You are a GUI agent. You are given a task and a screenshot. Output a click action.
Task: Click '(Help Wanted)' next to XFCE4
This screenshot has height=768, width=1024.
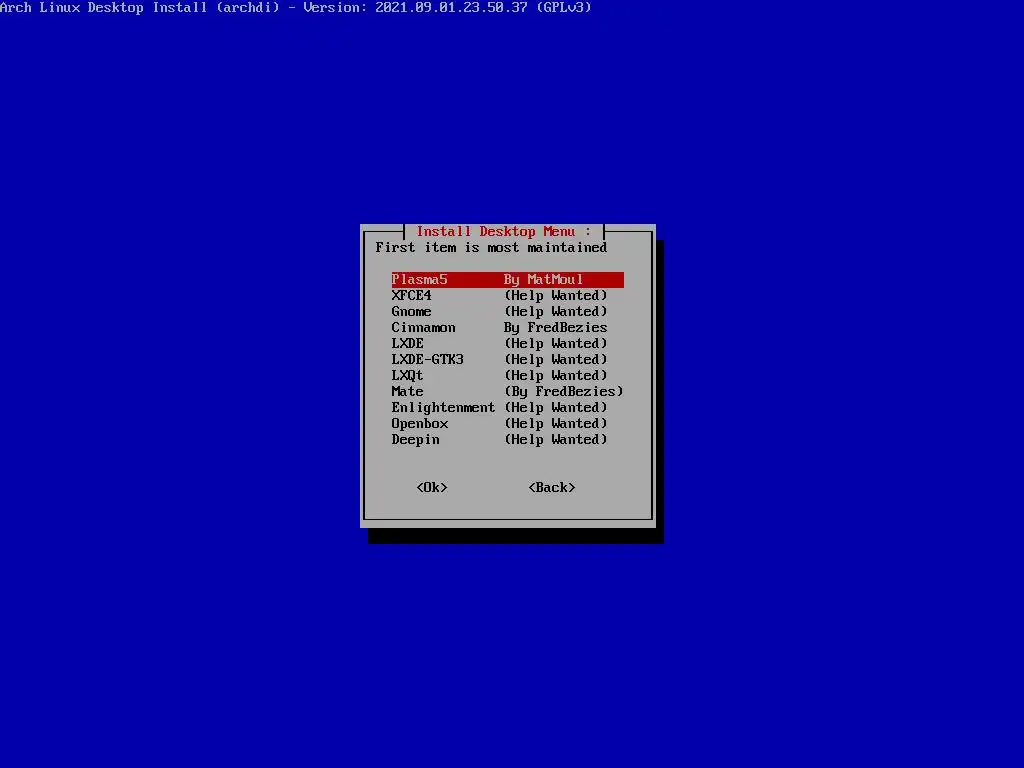point(556,296)
